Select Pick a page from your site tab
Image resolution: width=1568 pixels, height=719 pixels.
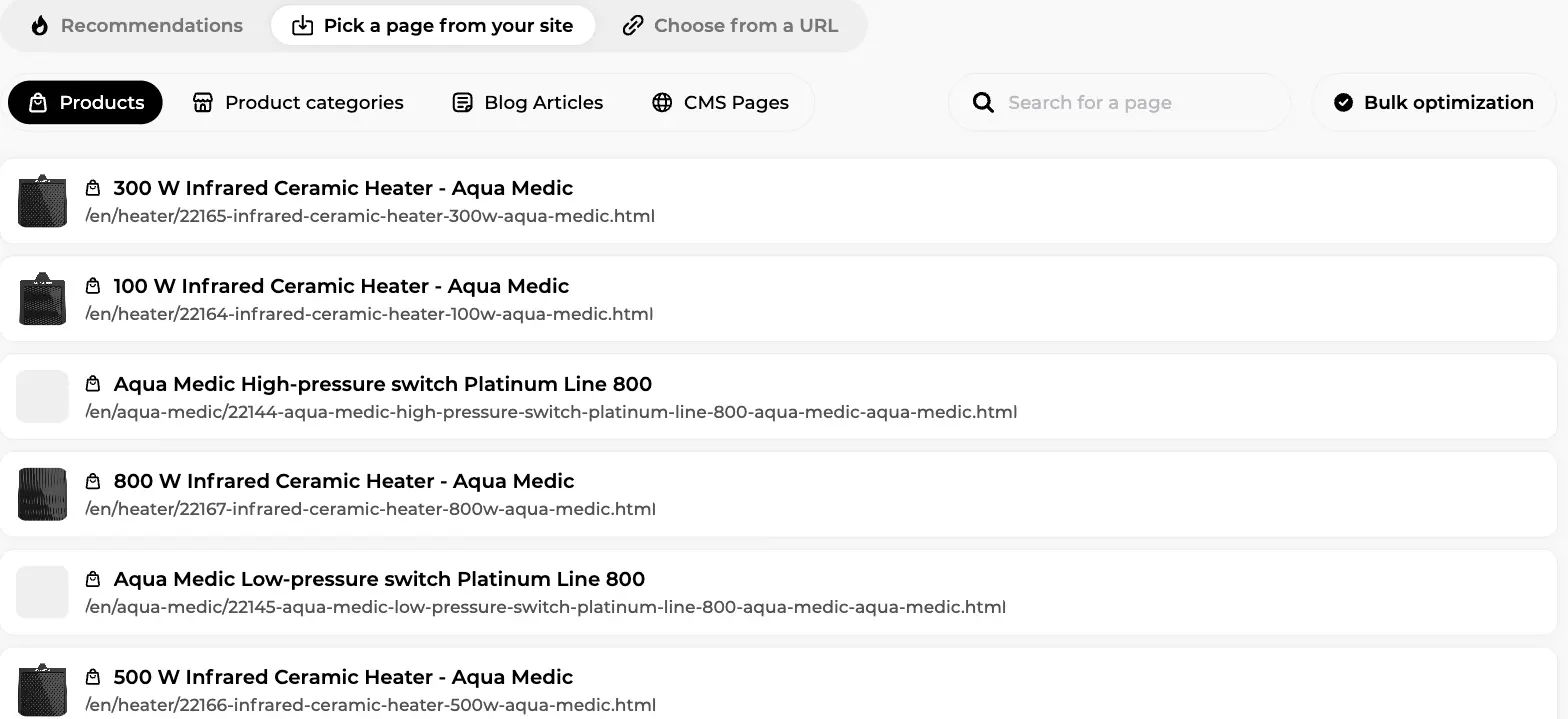(x=433, y=26)
